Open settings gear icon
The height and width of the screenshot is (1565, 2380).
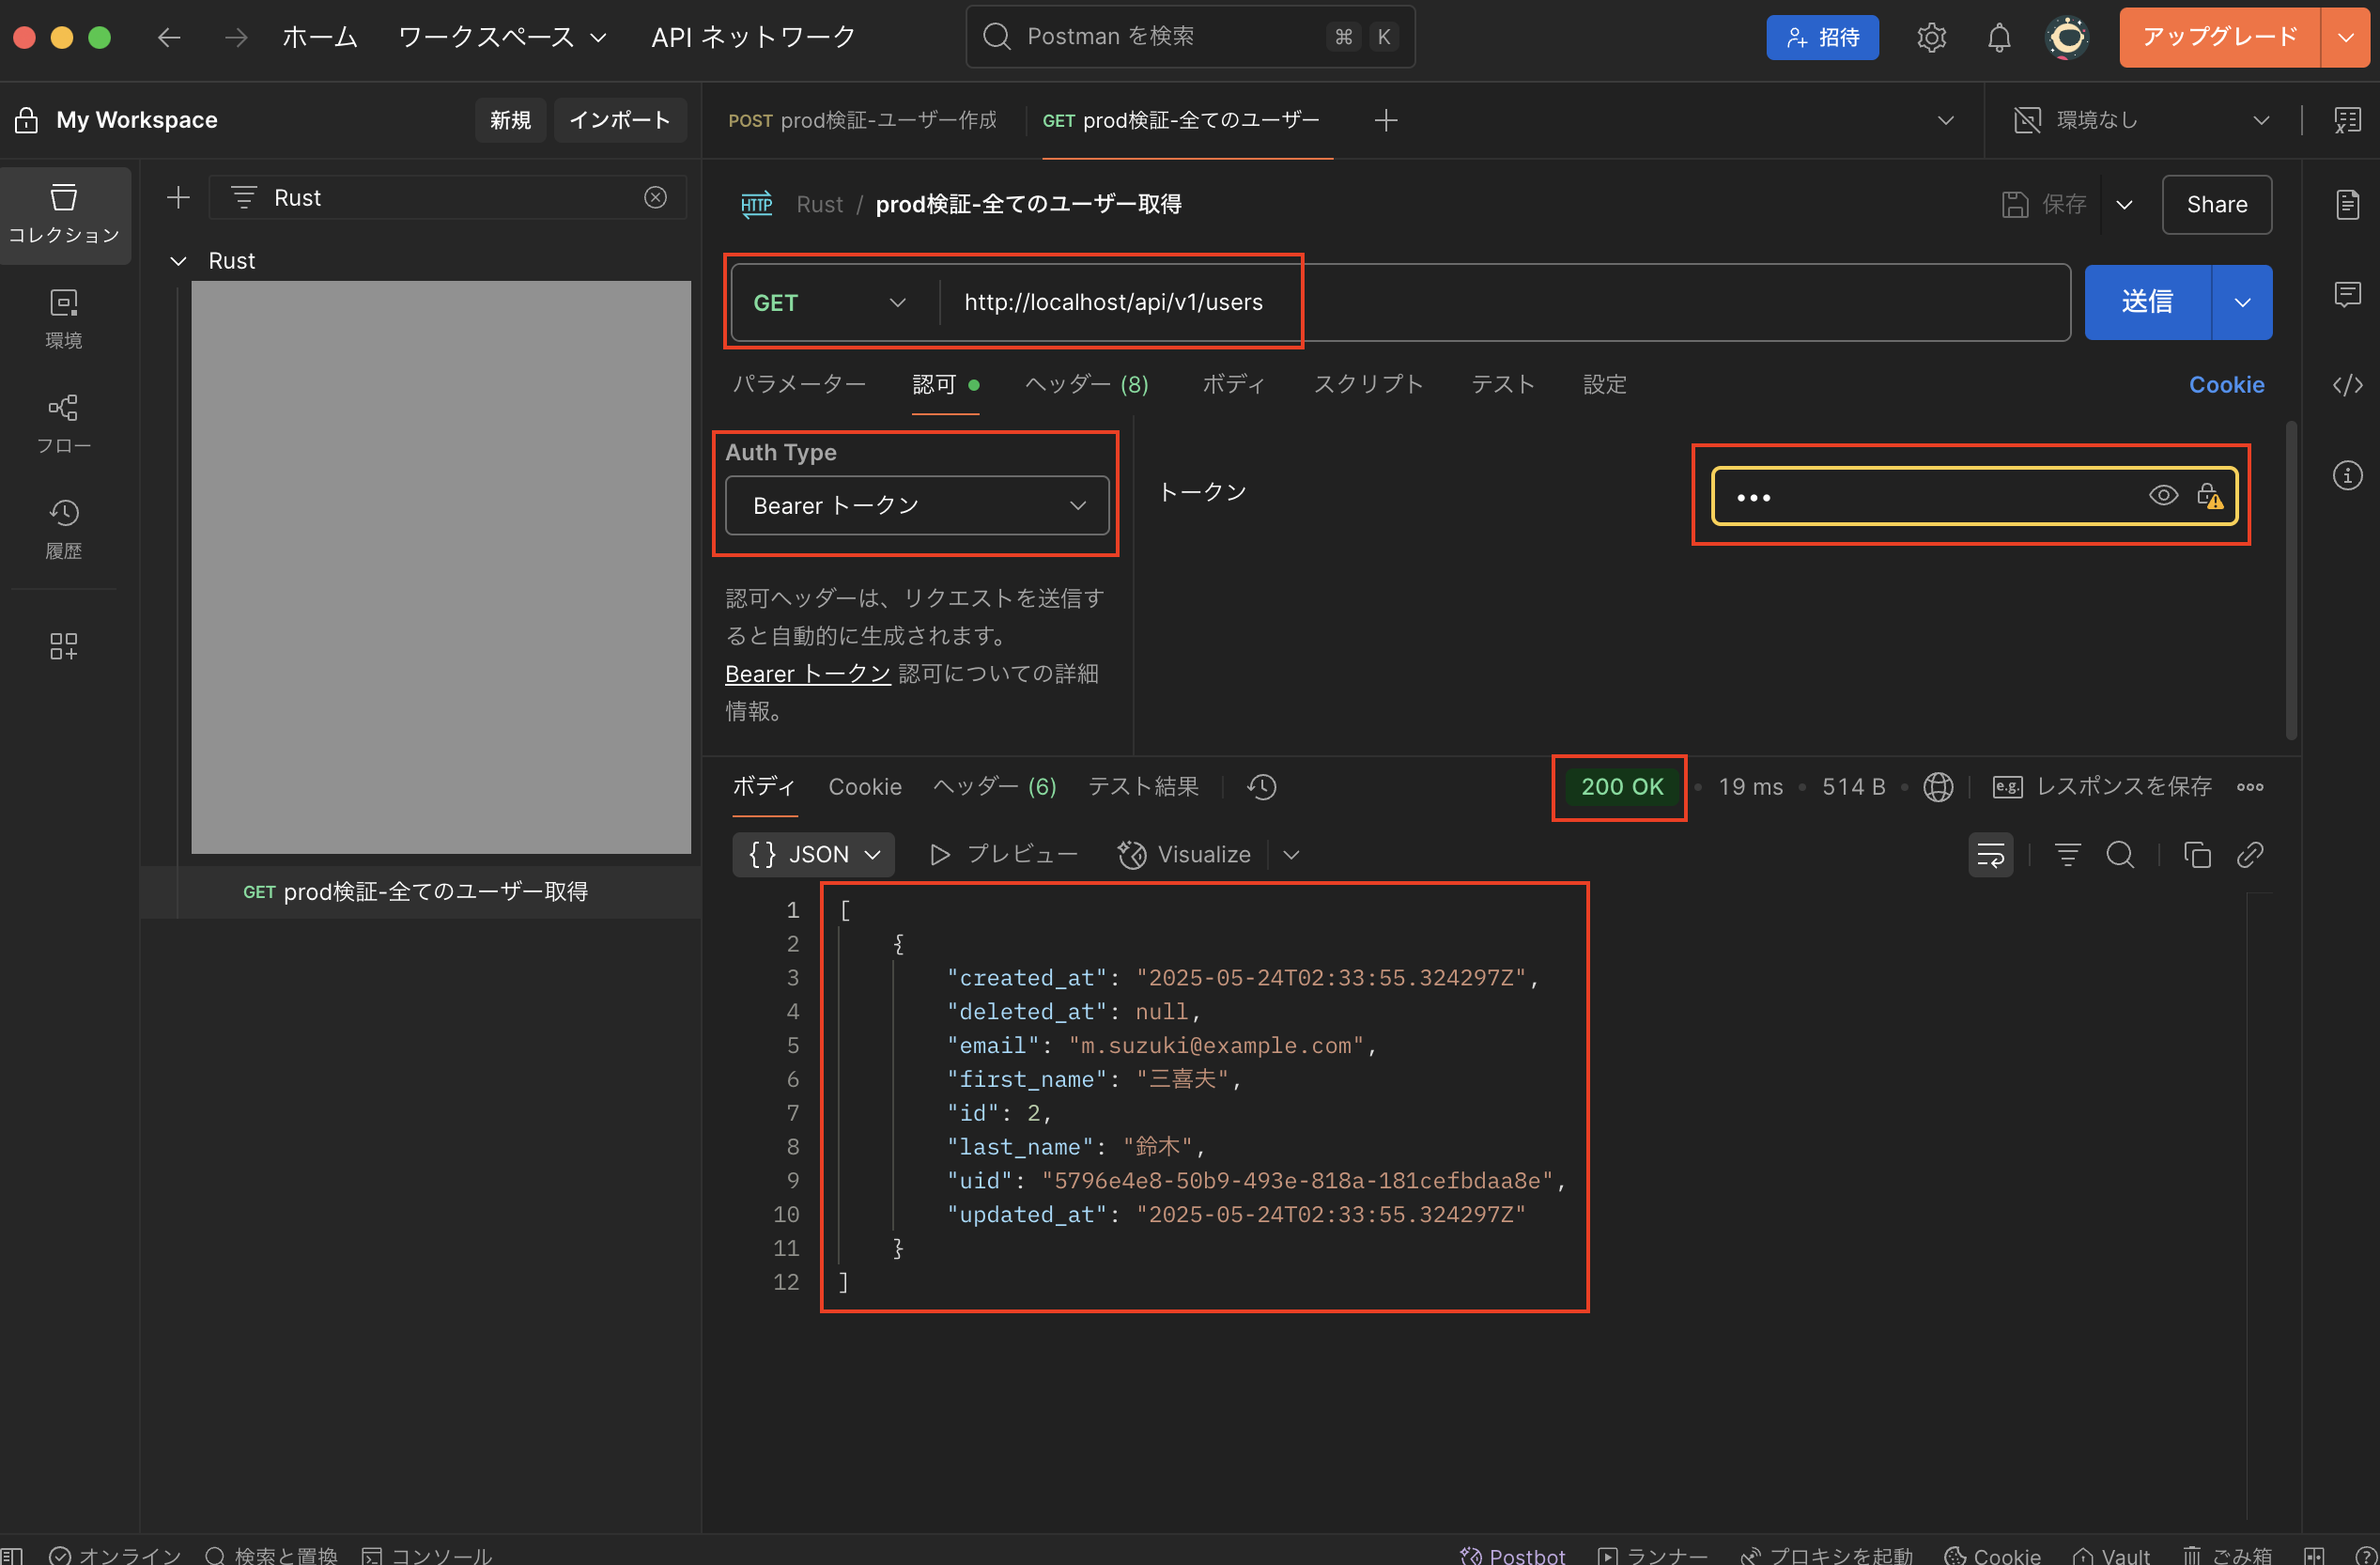pos(1931,37)
